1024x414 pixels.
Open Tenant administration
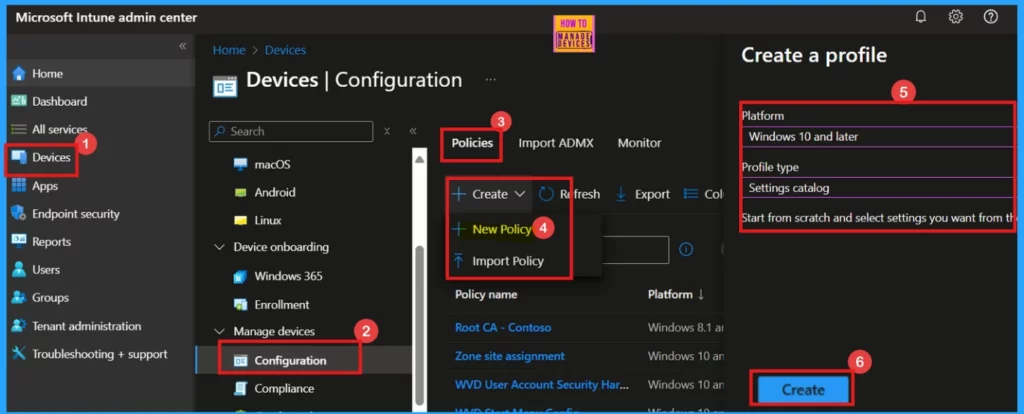[x=86, y=326]
